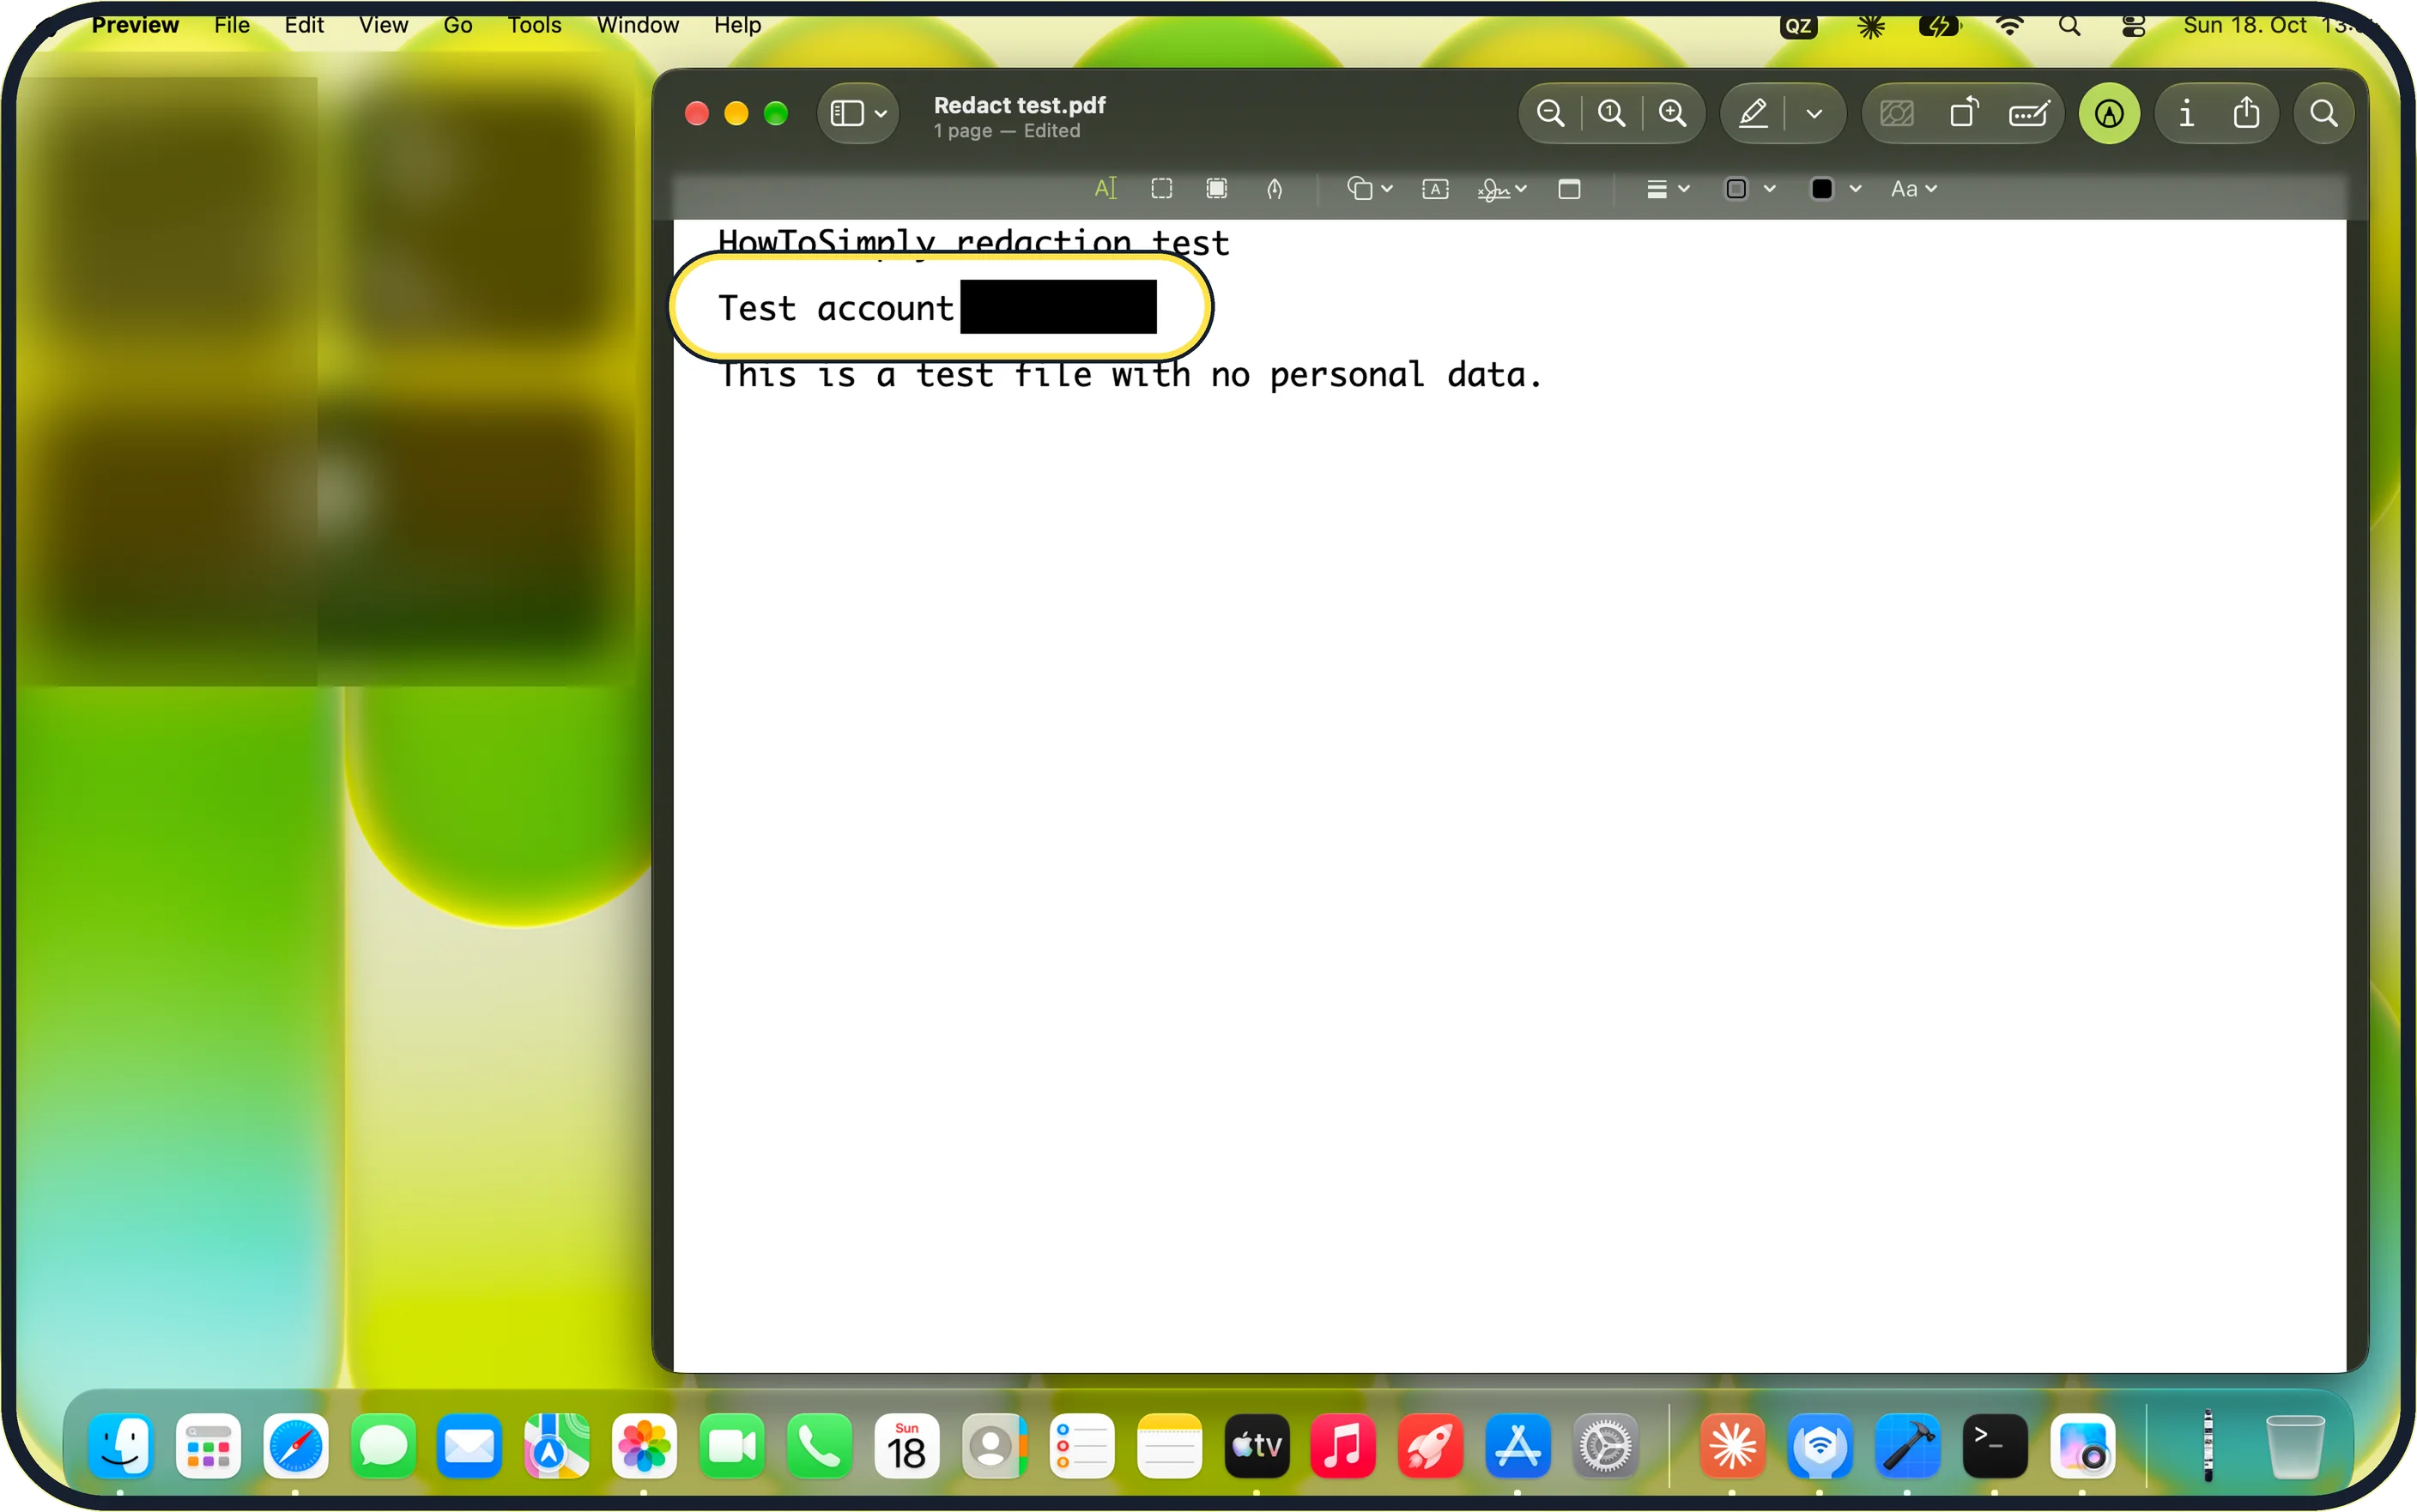
Task: Select the Rectangular Selection tool
Action: click(x=1161, y=188)
